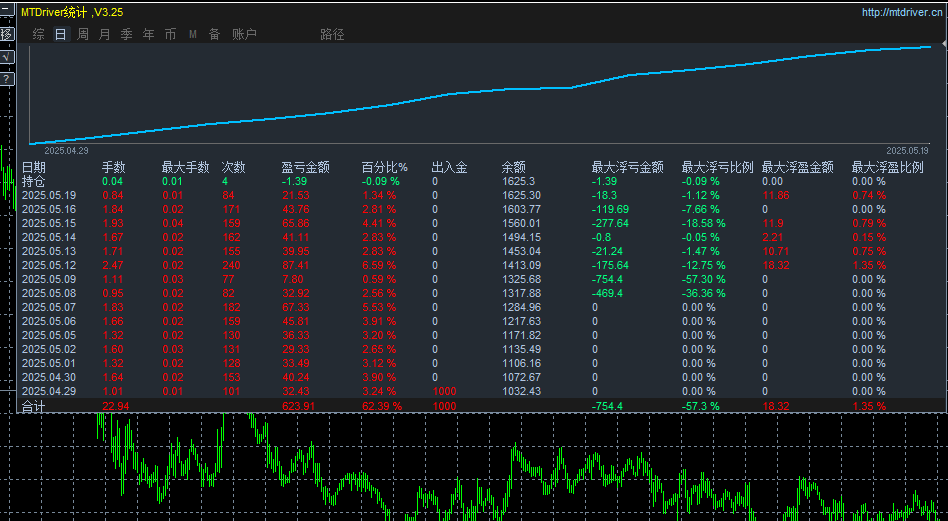The image size is (948, 521).
Task: Click the 移 move panel icon
Action: [x=6, y=34]
